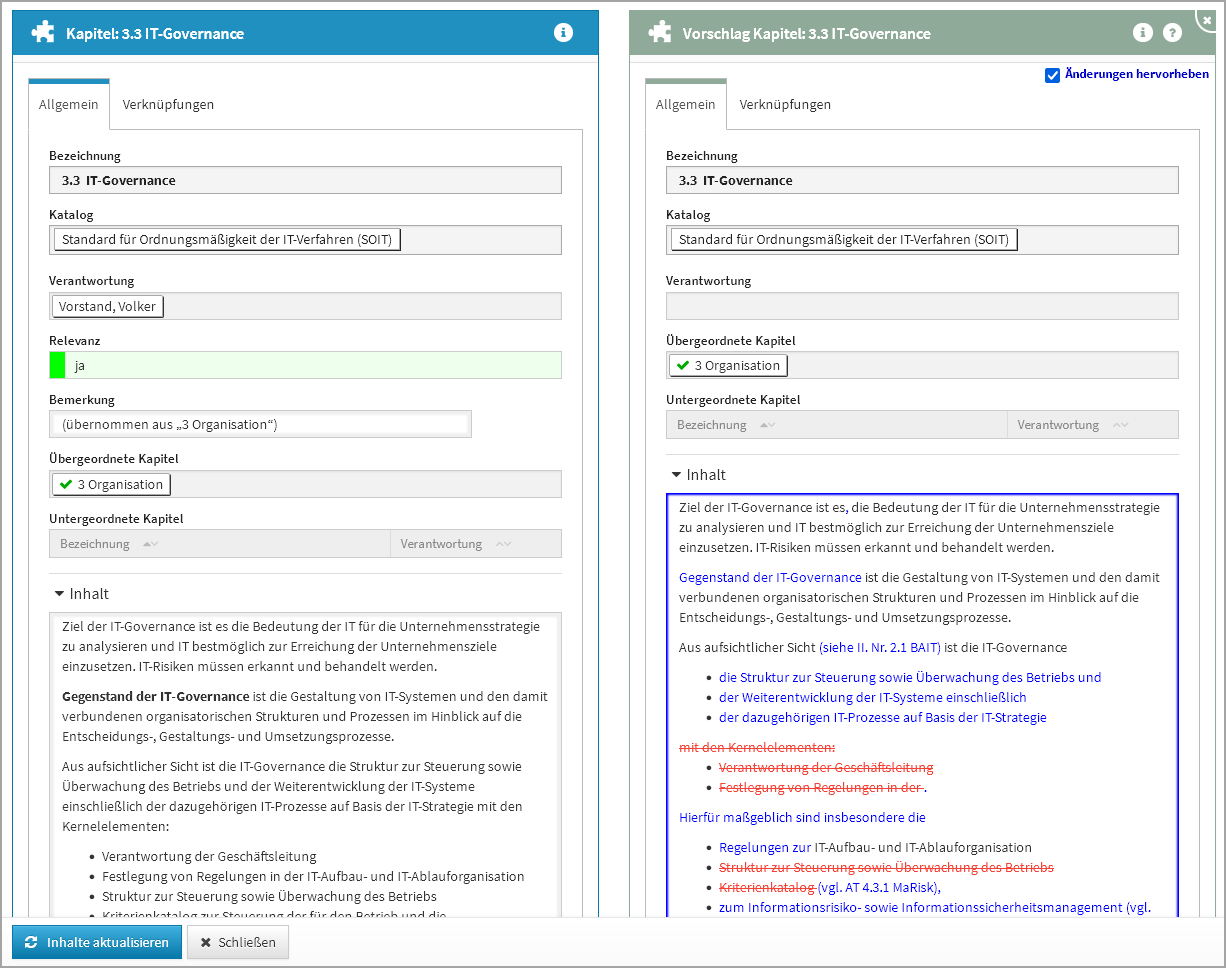Toggle the Änderungen hervorheben checkbox

point(1052,75)
